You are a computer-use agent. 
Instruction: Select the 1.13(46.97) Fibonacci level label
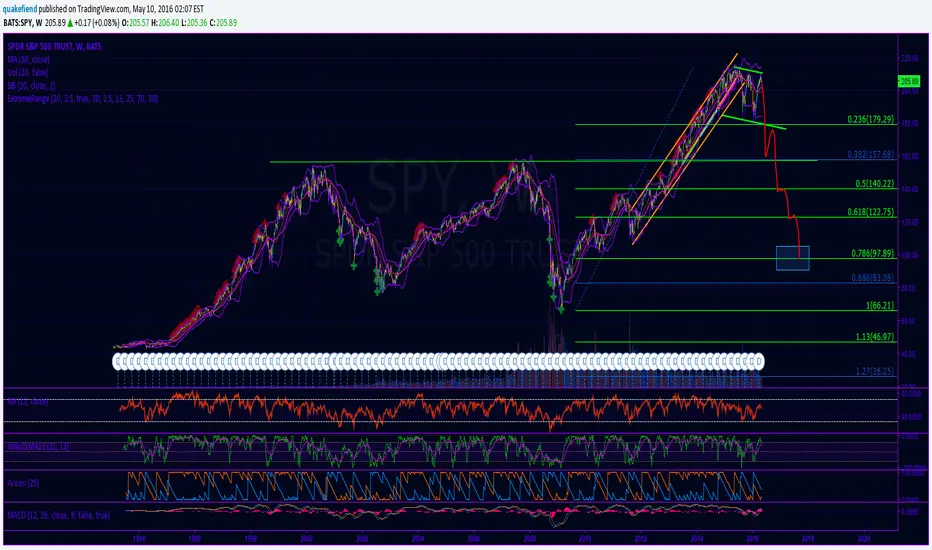(x=875, y=337)
